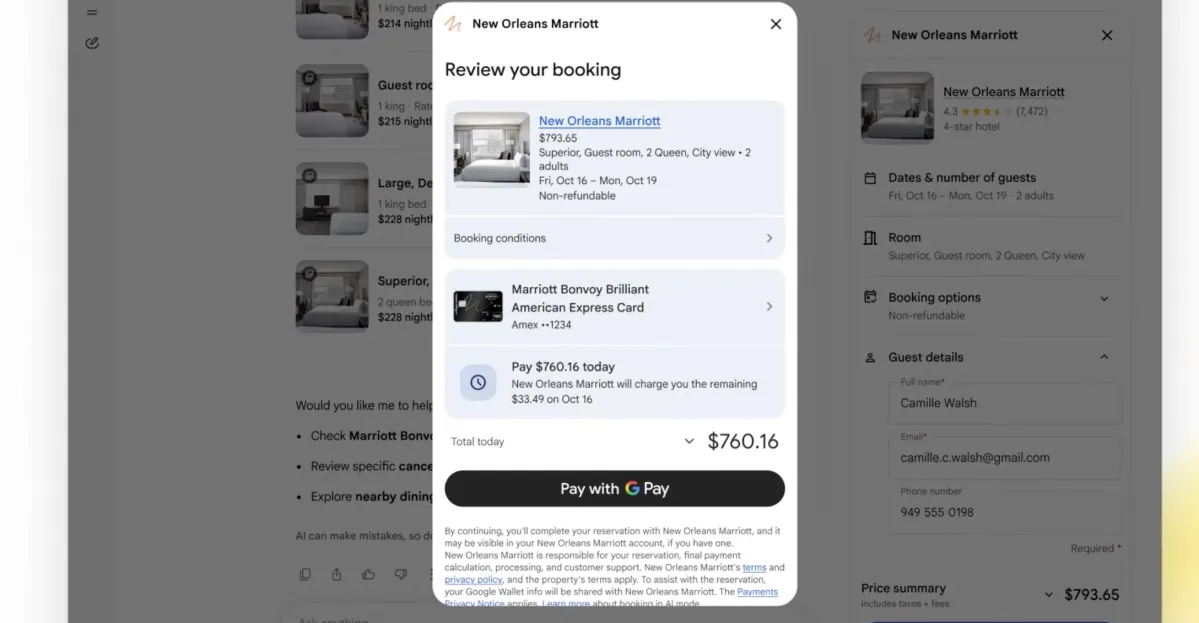
Task: Open the hamburger menu icon
Action: pyautogui.click(x=92, y=12)
